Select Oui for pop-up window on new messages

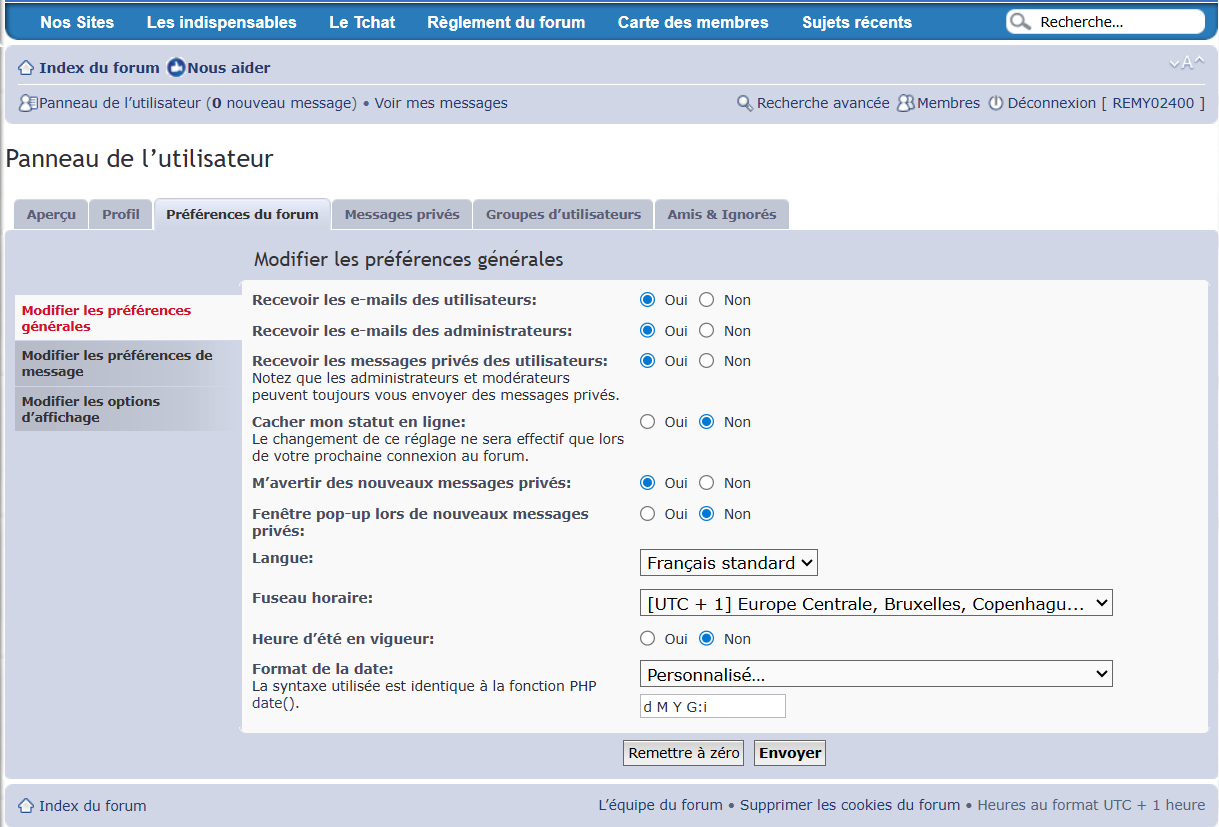pos(647,514)
